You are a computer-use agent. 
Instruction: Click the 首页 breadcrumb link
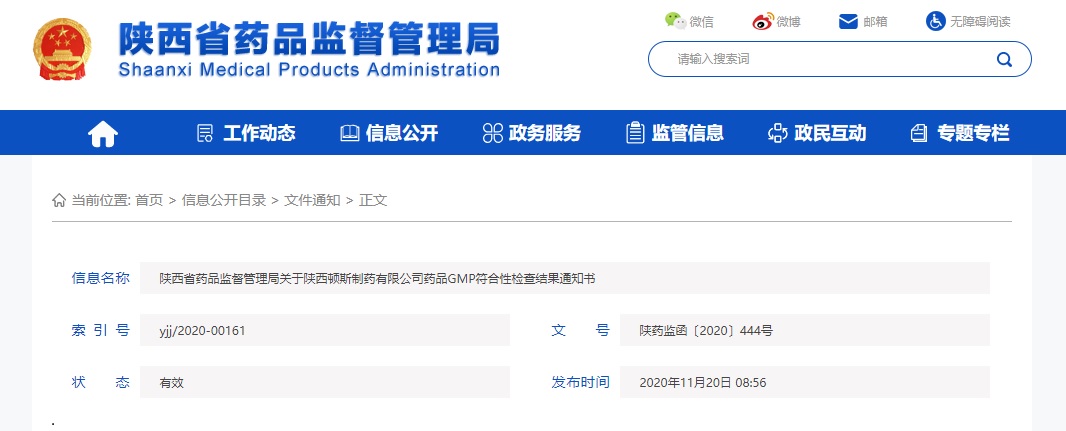click(x=149, y=200)
